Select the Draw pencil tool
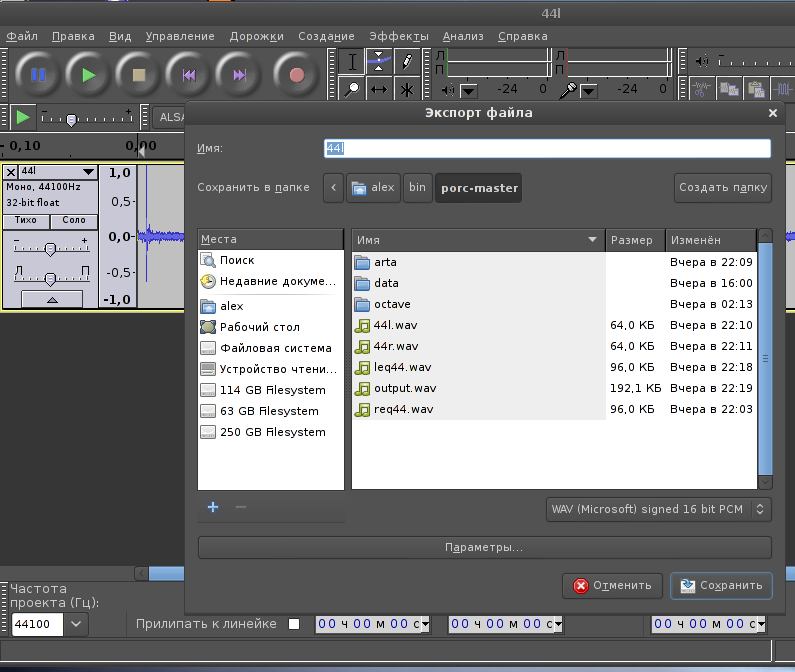 point(406,62)
